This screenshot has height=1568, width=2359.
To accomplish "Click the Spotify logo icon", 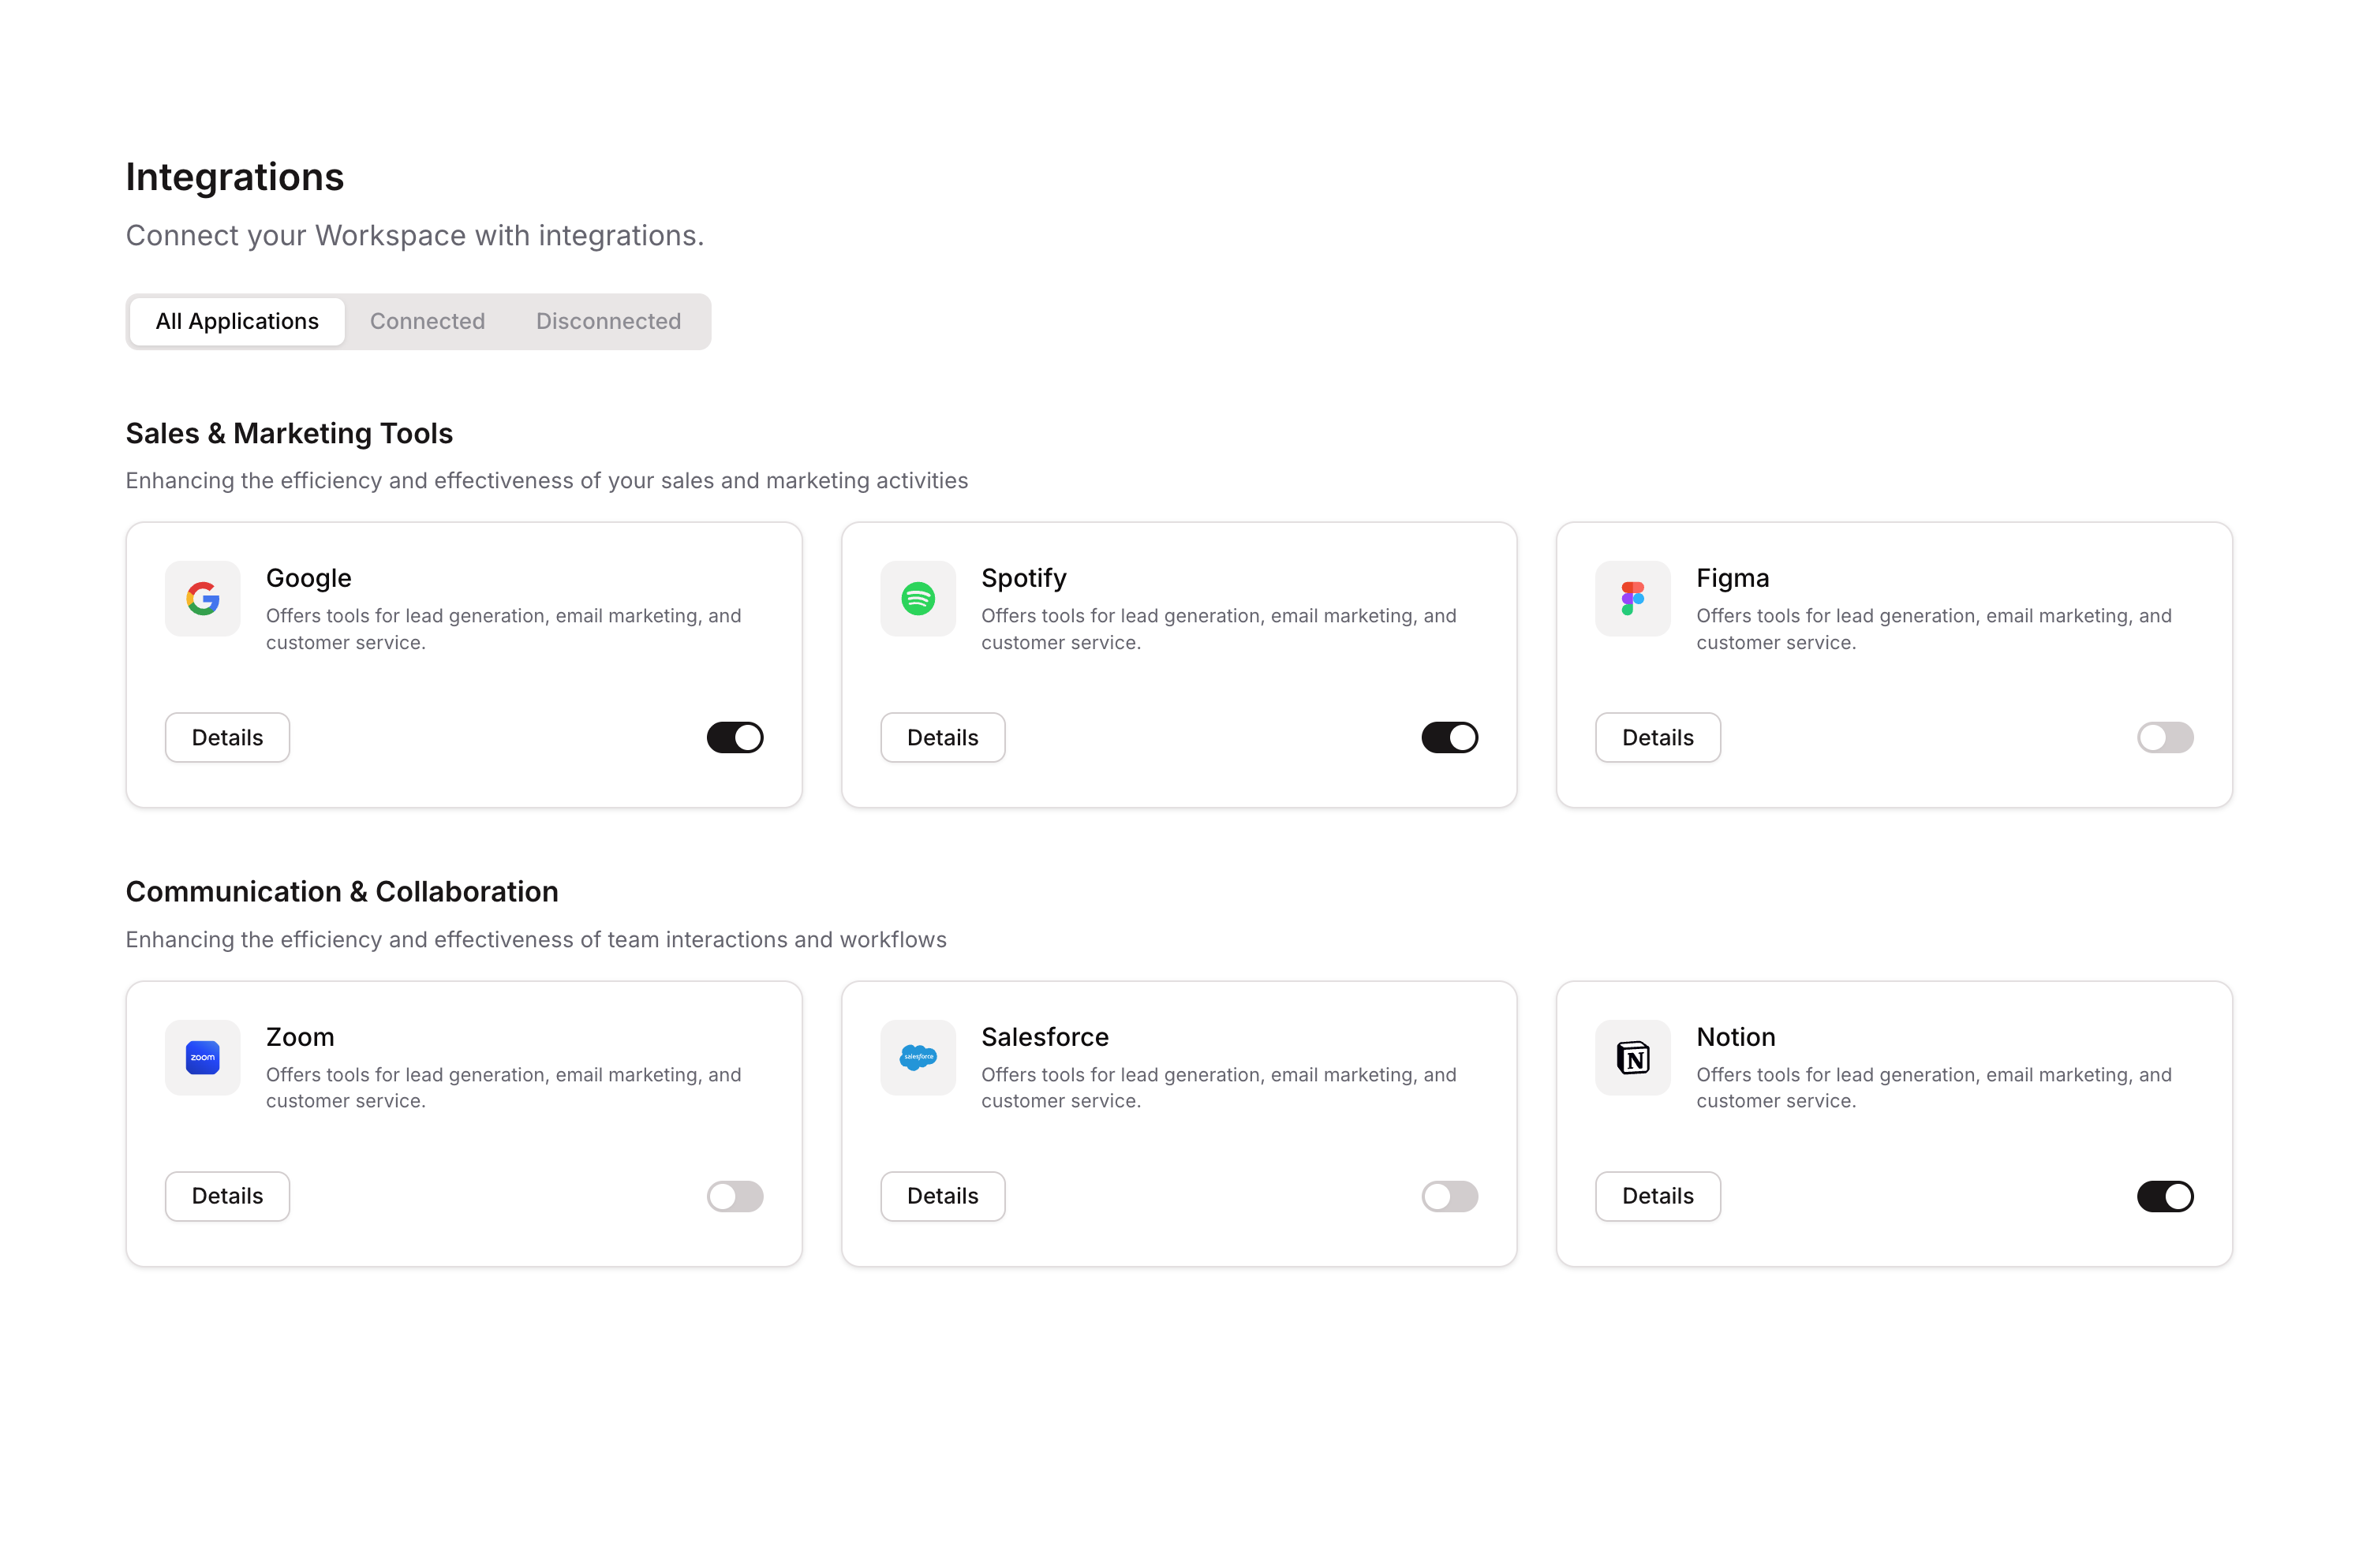I will [x=917, y=598].
